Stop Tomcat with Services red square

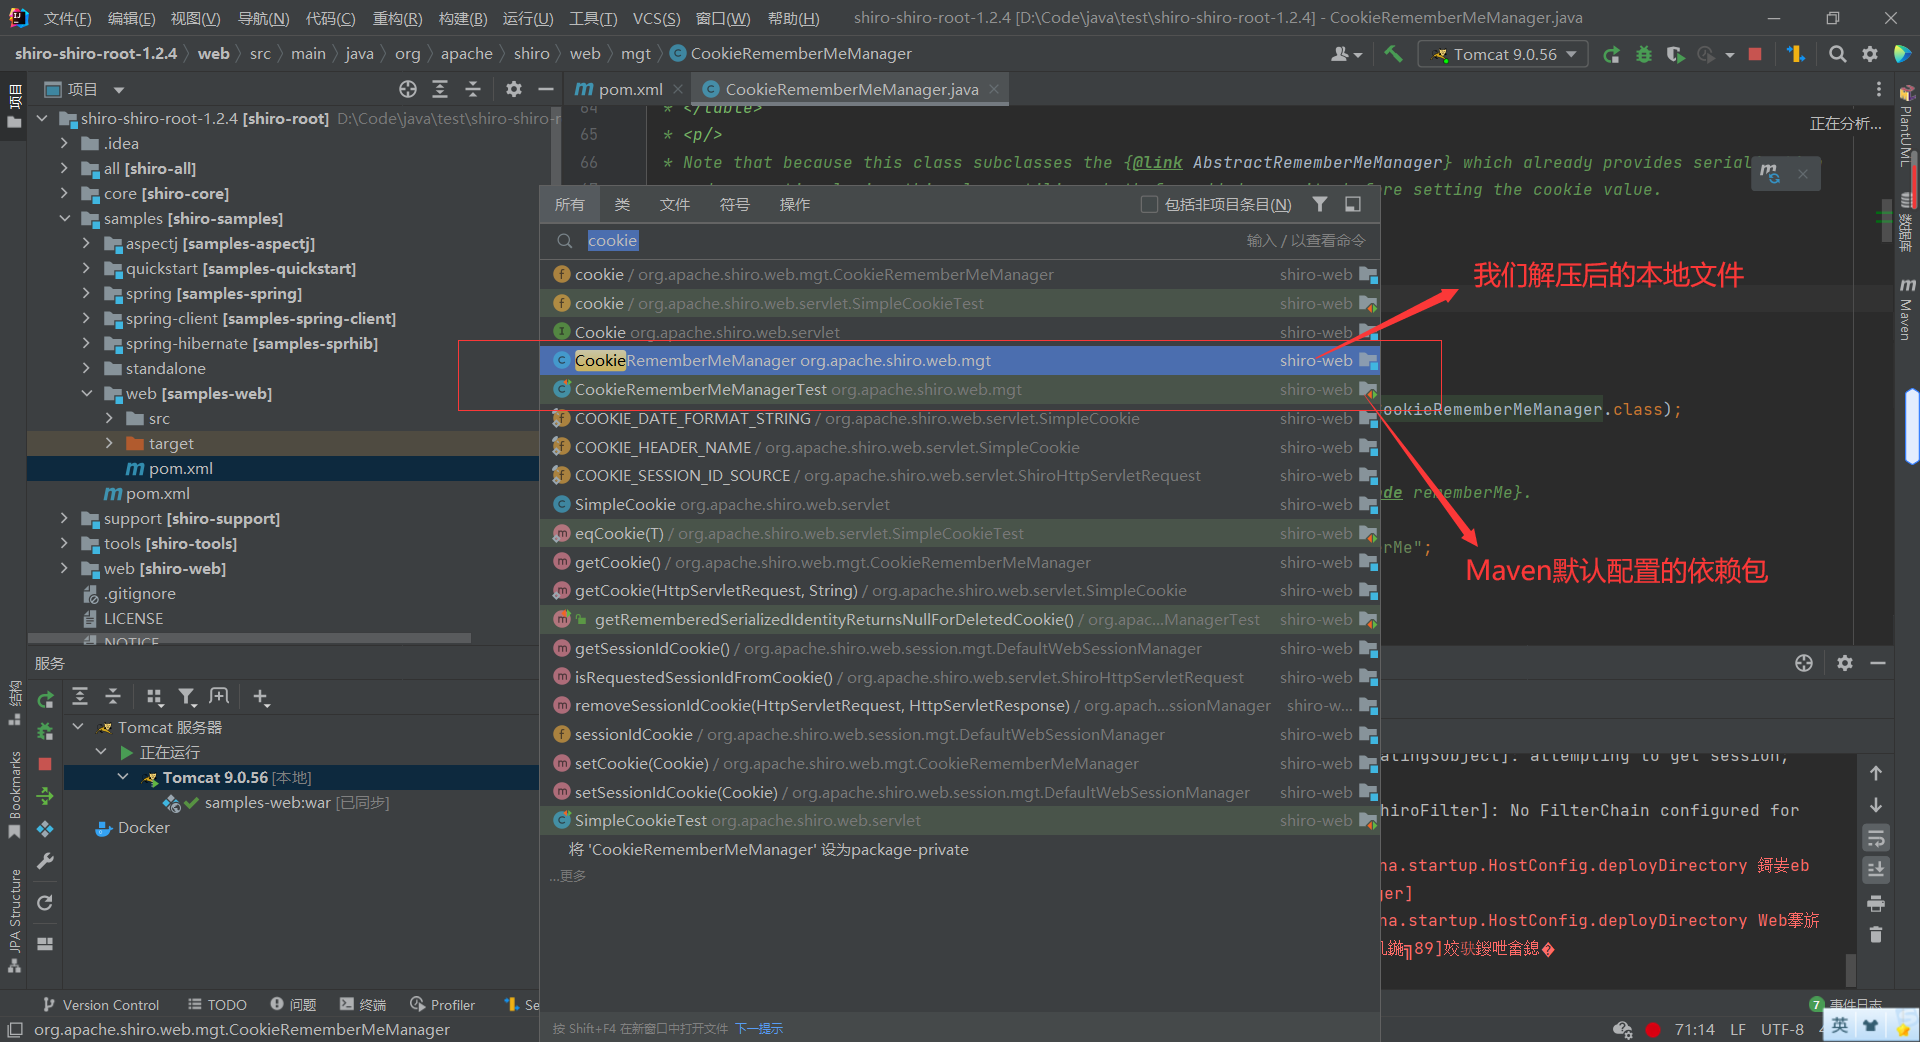[x=45, y=764]
